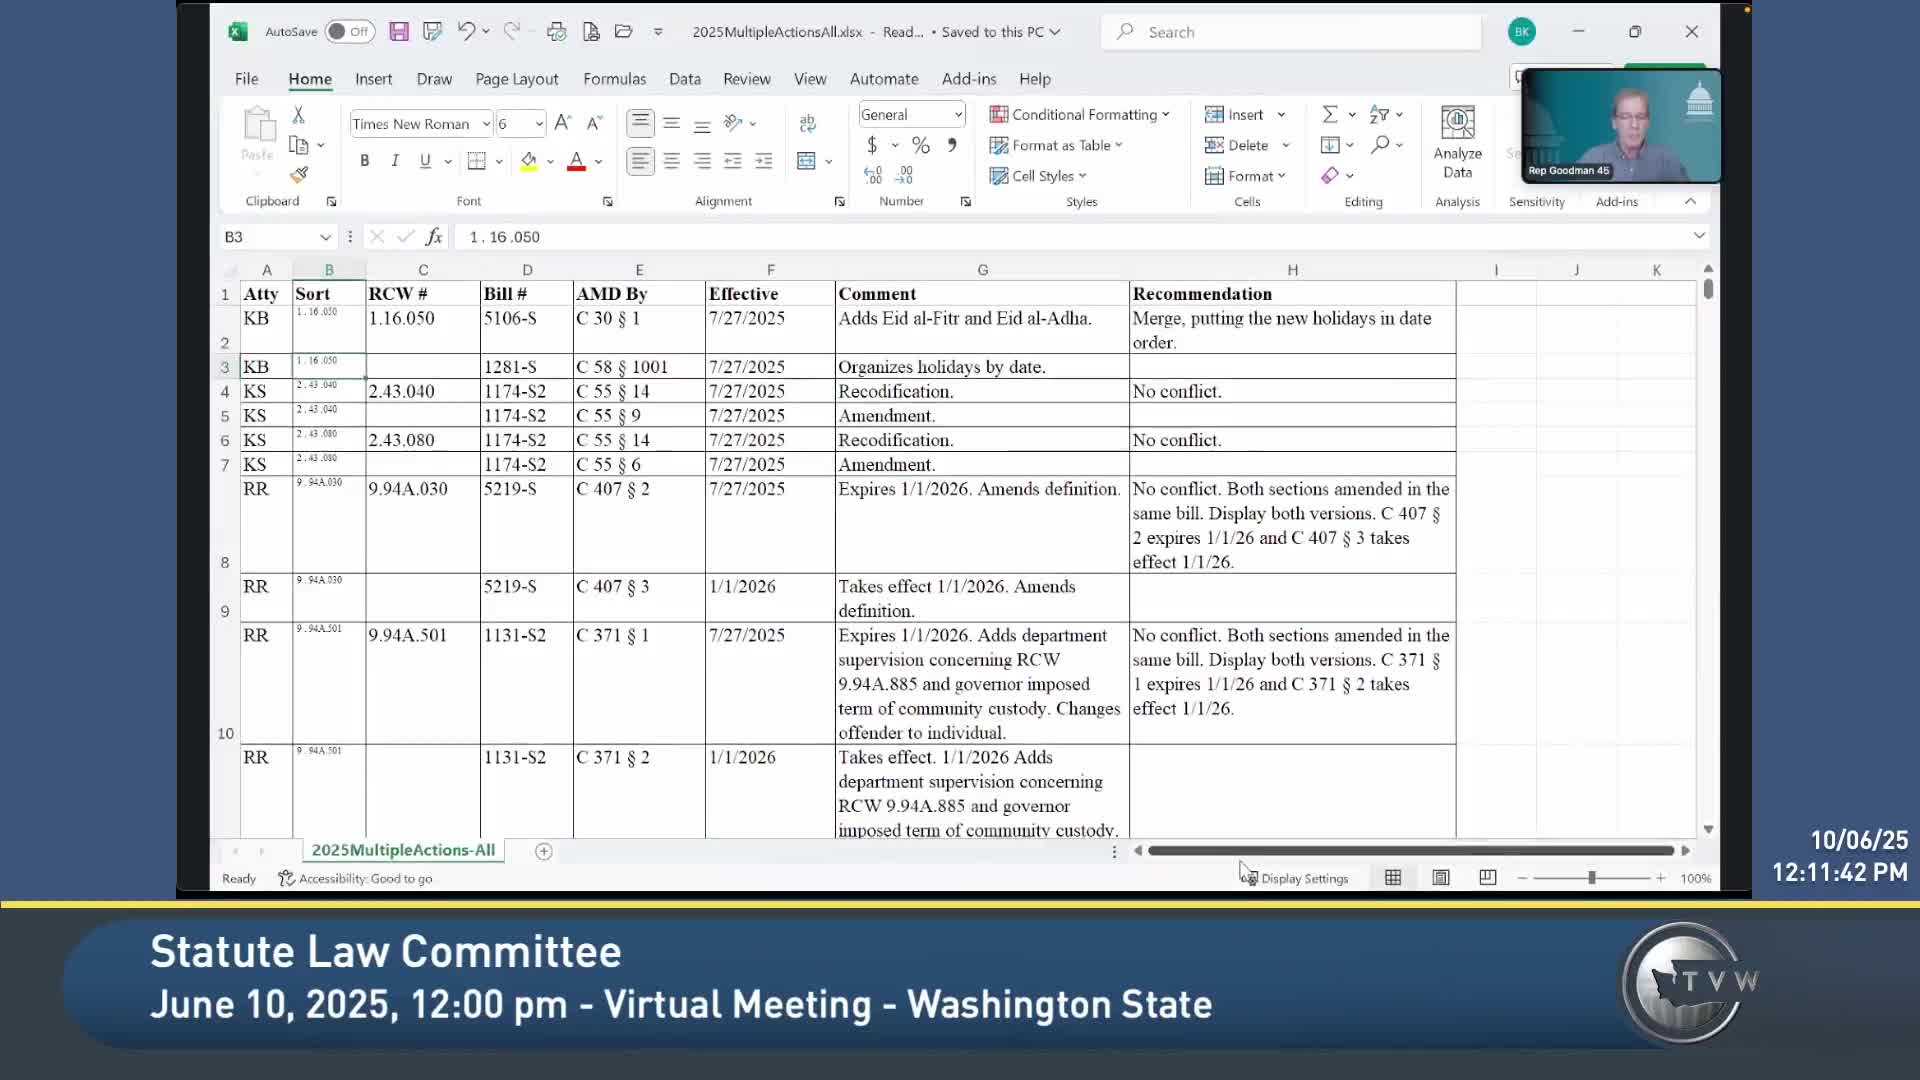Expand the General number format dropdown
The height and width of the screenshot is (1080, 1920).
click(957, 115)
